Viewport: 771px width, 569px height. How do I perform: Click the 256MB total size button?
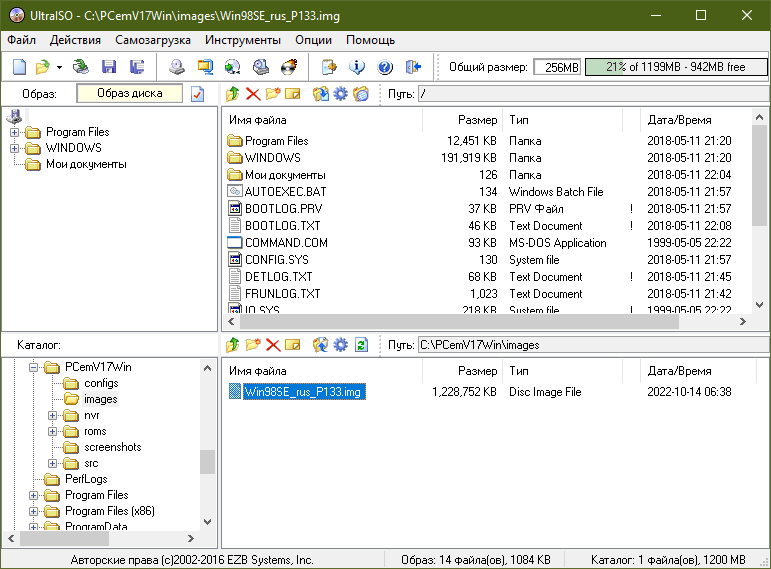(556, 67)
